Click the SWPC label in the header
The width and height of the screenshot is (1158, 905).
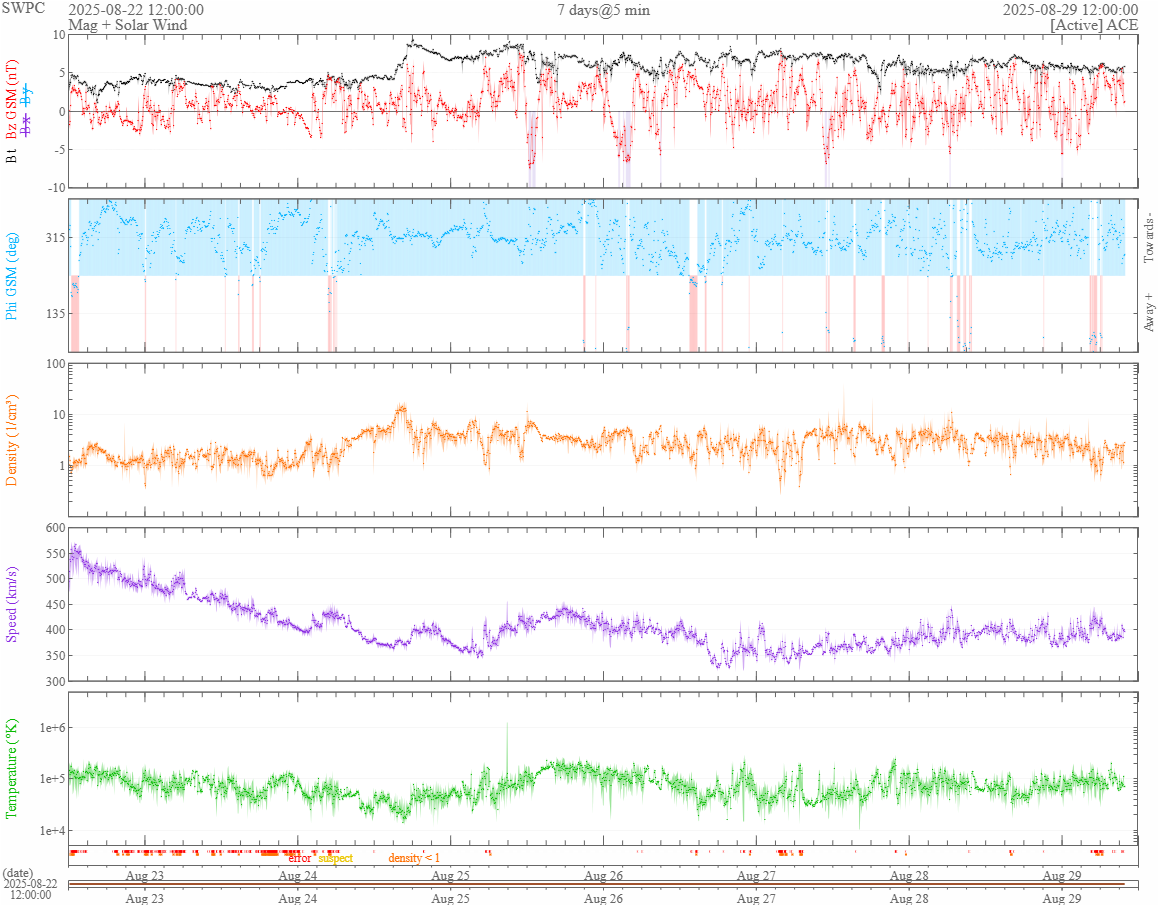click(23, 8)
